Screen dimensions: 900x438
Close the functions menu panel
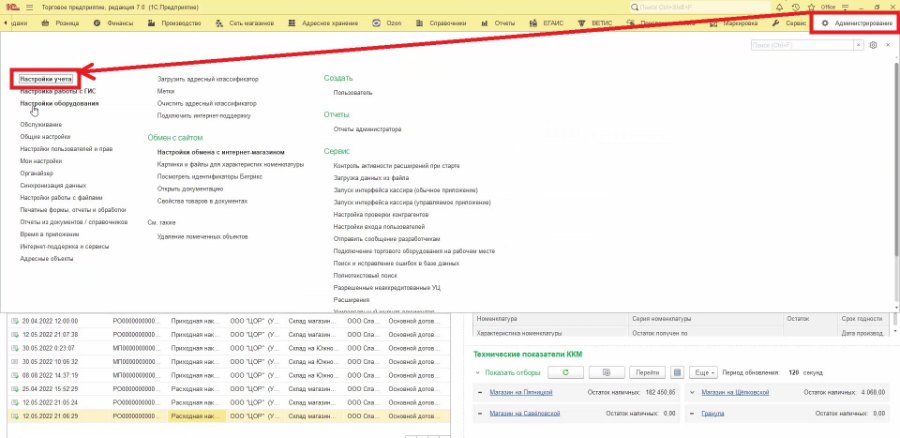(x=888, y=45)
